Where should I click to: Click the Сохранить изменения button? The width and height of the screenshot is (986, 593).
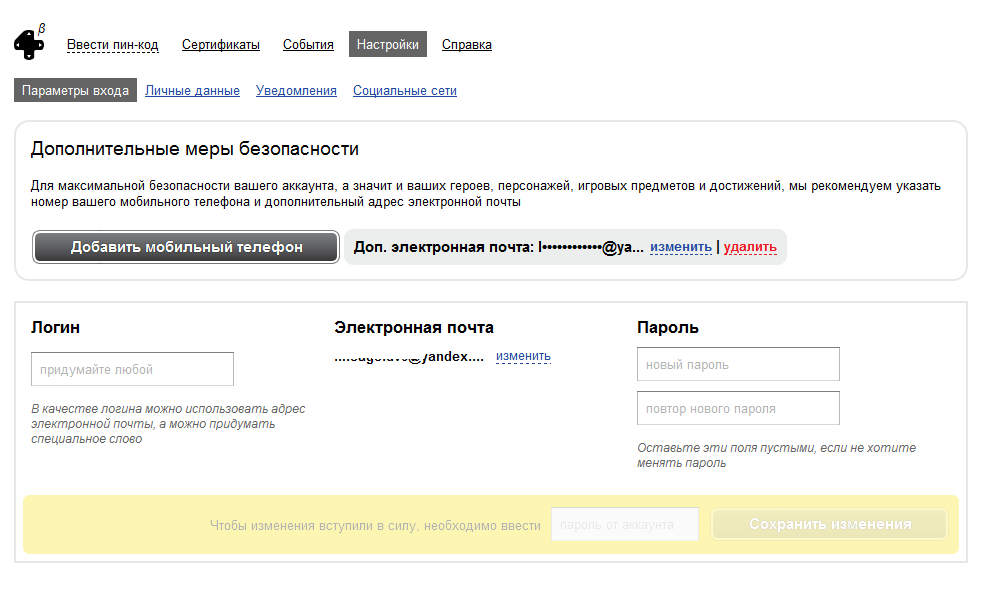coord(829,524)
